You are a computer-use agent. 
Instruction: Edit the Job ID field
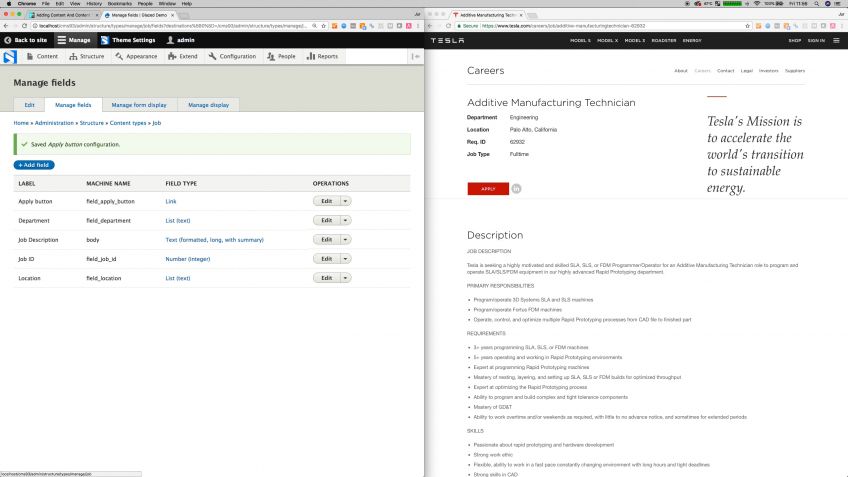click(327, 259)
